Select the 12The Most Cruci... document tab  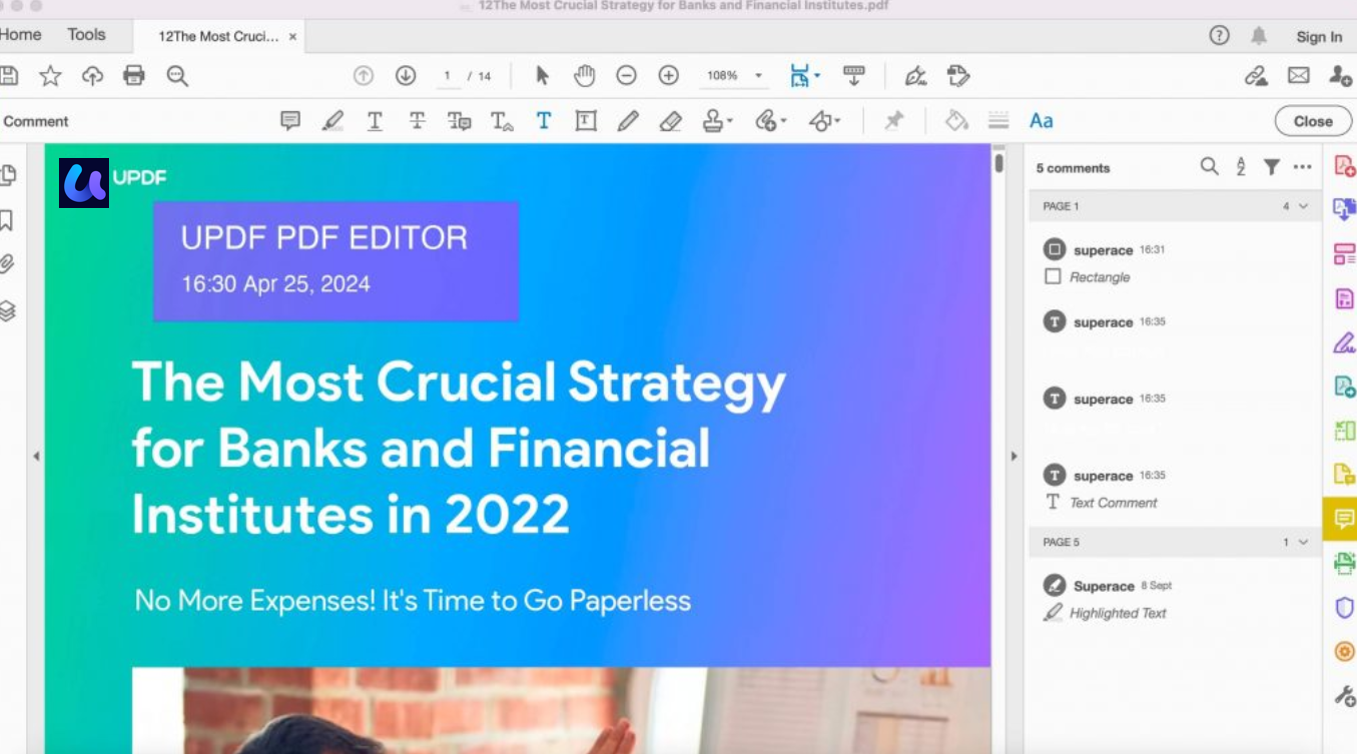point(218,37)
